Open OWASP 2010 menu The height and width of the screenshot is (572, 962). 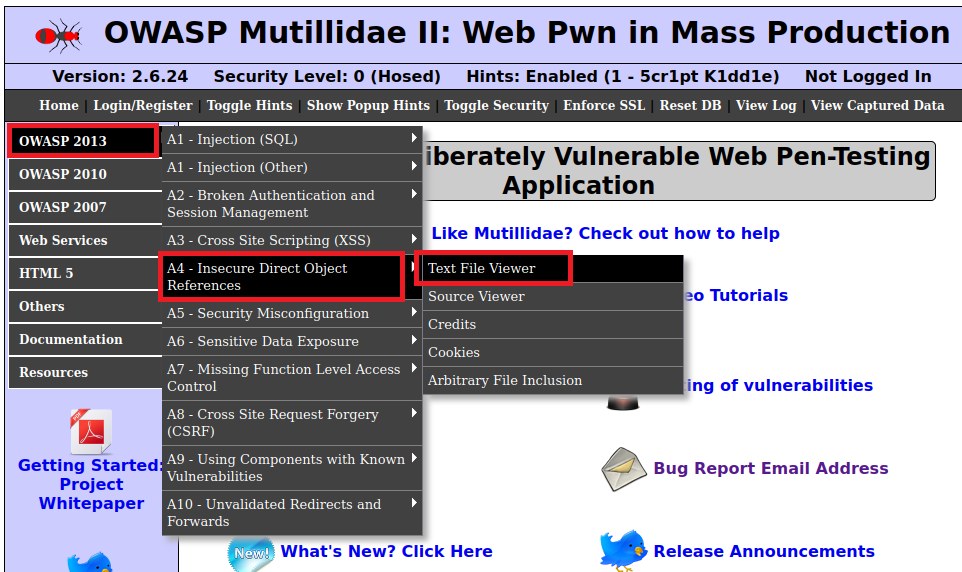[x=85, y=174]
